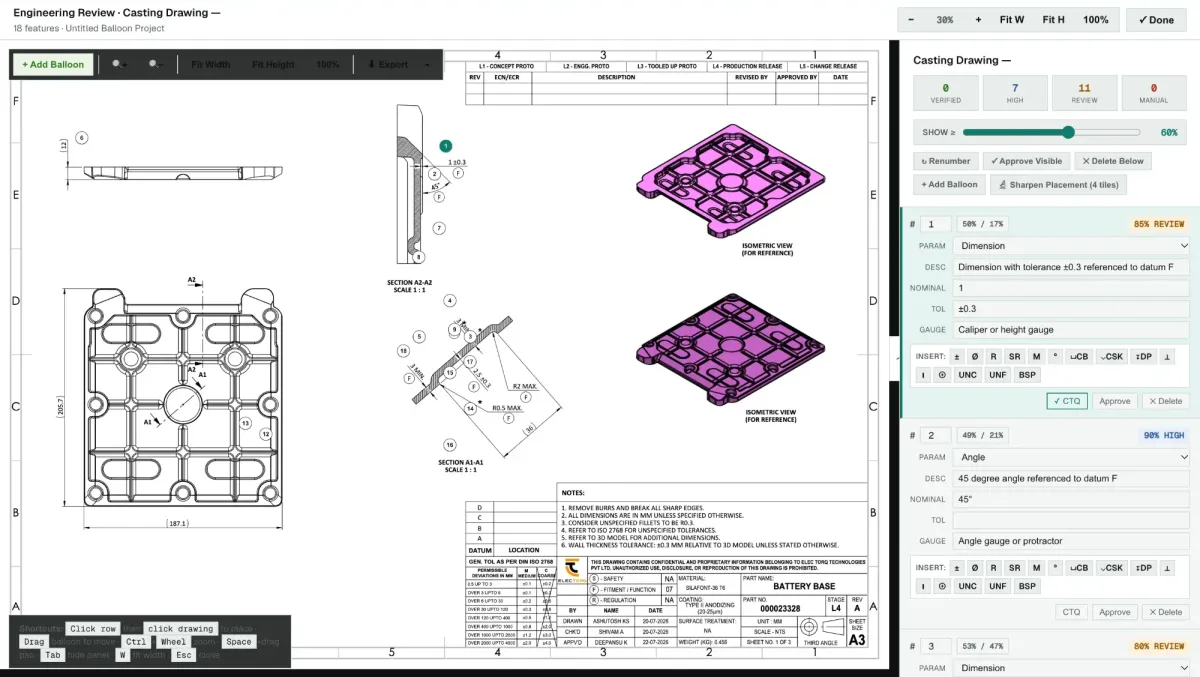Image resolution: width=1200 pixels, height=677 pixels.
Task: Click + Add Balloon in the side panel
Action: click(949, 185)
